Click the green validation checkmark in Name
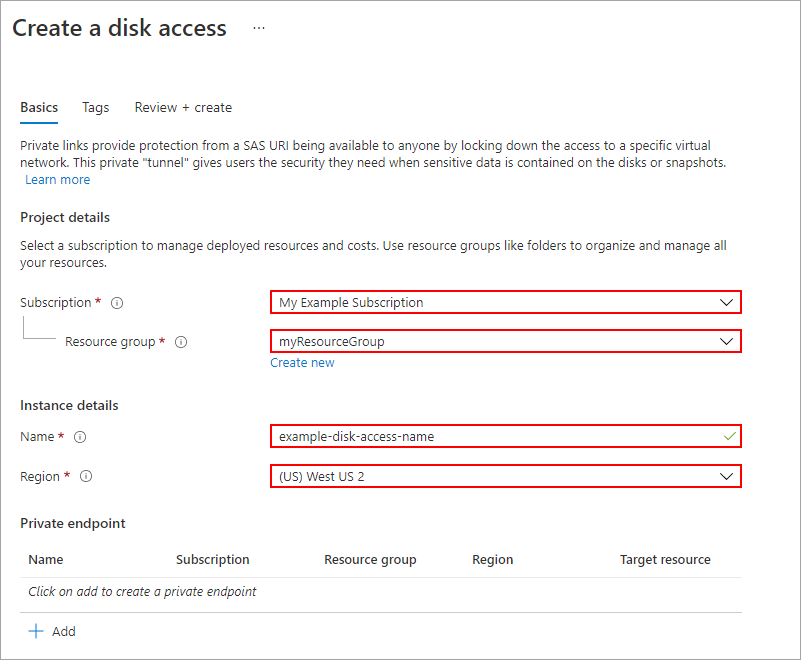Viewport: 801px width, 660px height. [729, 437]
